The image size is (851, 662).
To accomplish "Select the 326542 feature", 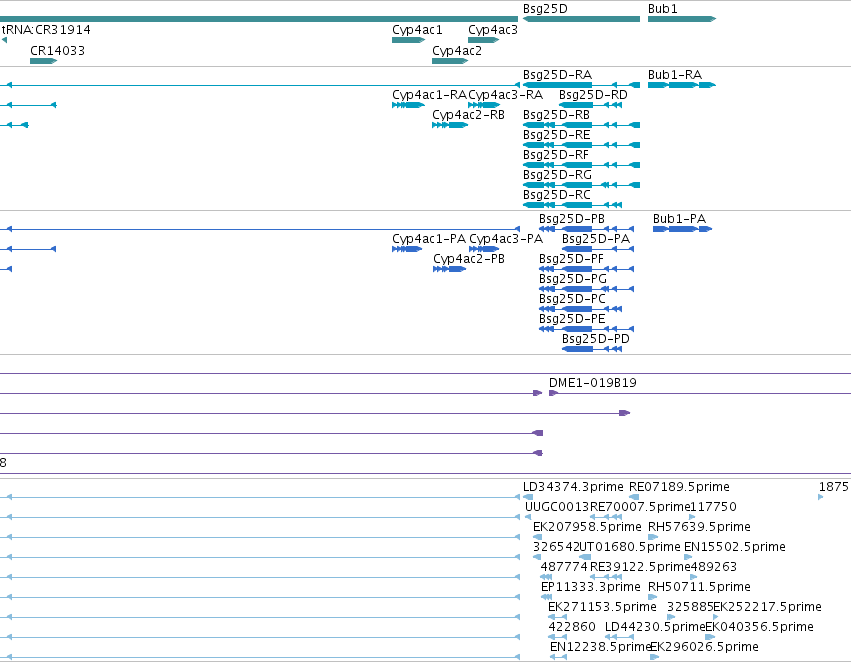I will pos(537,557).
